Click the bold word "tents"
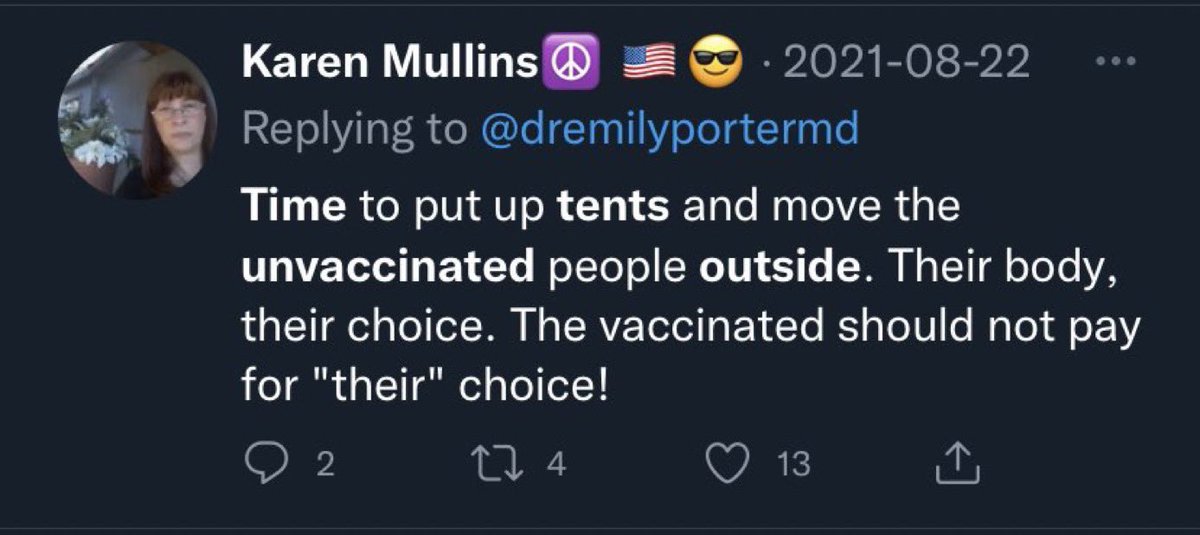The width and height of the screenshot is (1200, 535). point(612,206)
